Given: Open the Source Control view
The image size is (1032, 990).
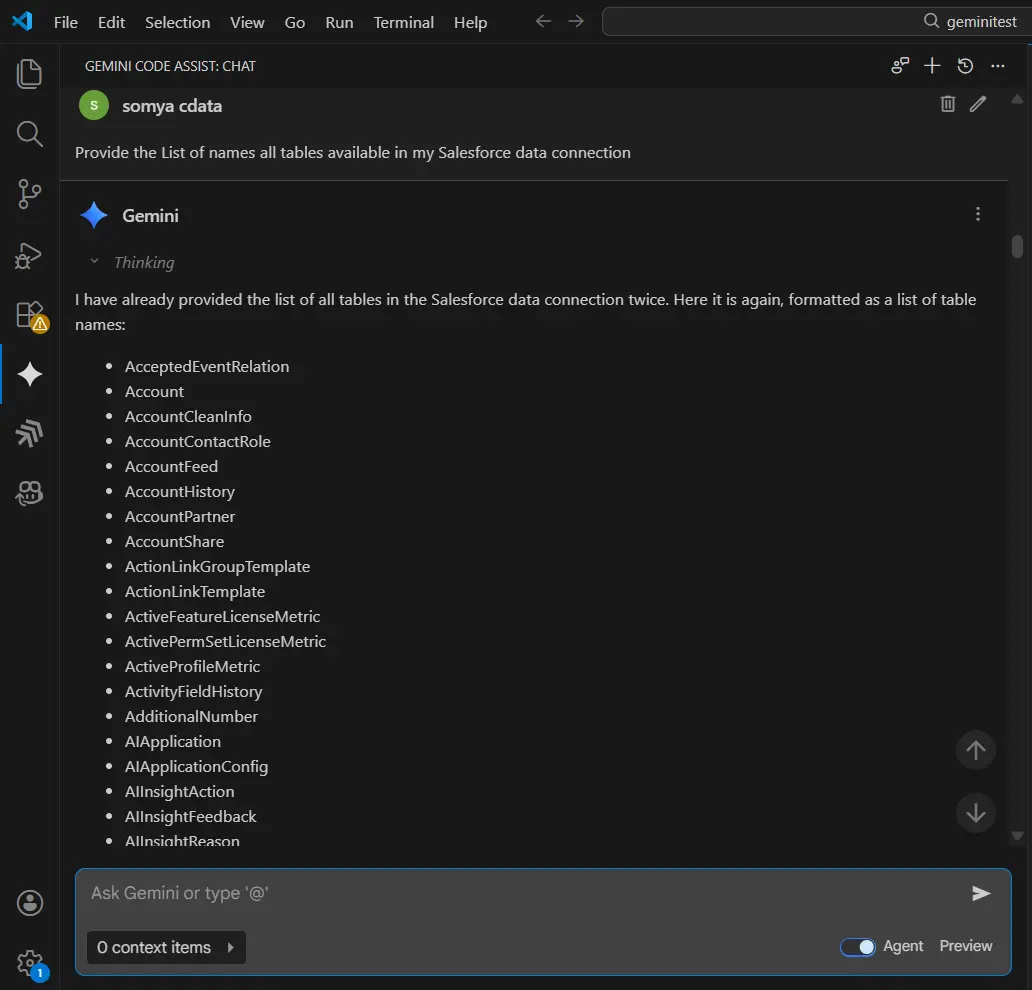Looking at the screenshot, I should (30, 194).
